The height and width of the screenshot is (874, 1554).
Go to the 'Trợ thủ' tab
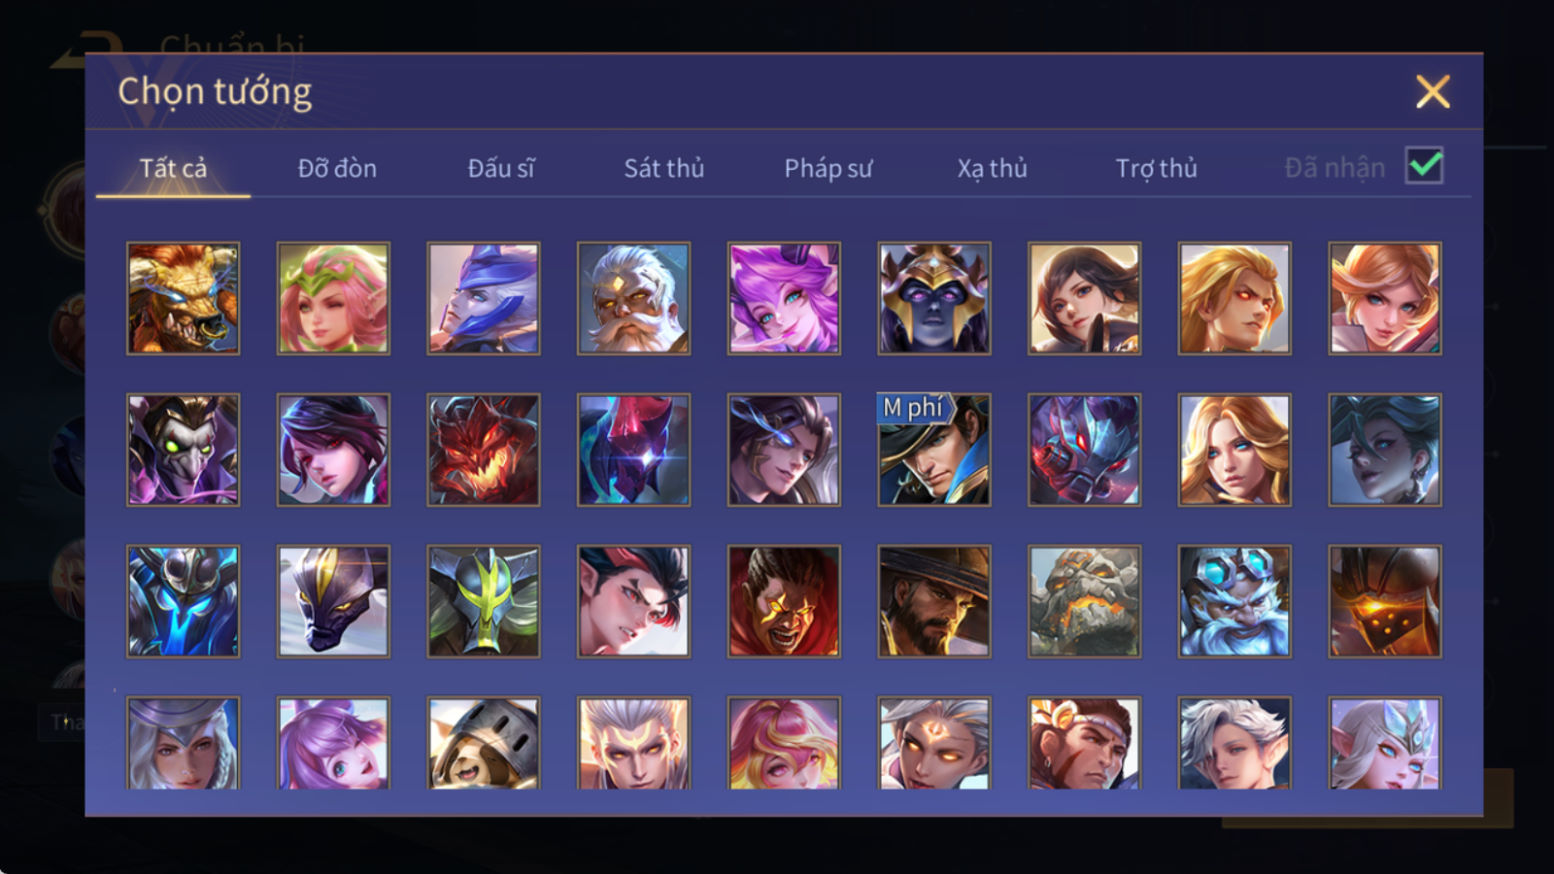coord(1156,168)
